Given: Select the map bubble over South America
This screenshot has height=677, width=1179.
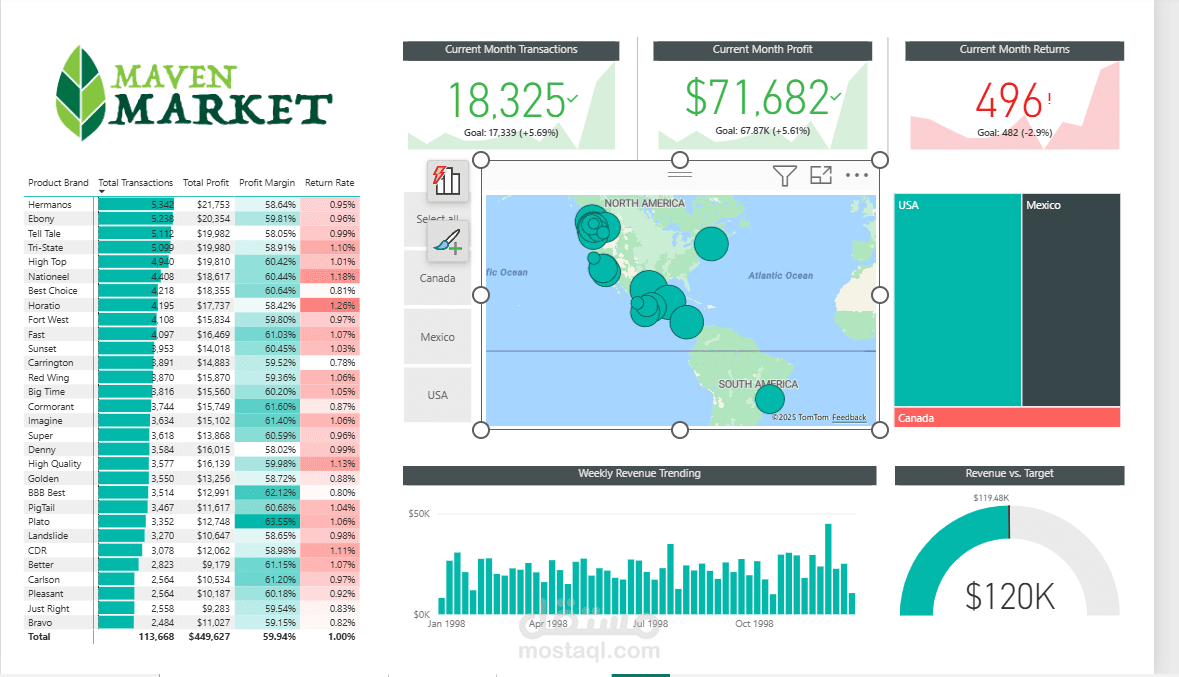Looking at the screenshot, I should pyautogui.click(x=770, y=399).
